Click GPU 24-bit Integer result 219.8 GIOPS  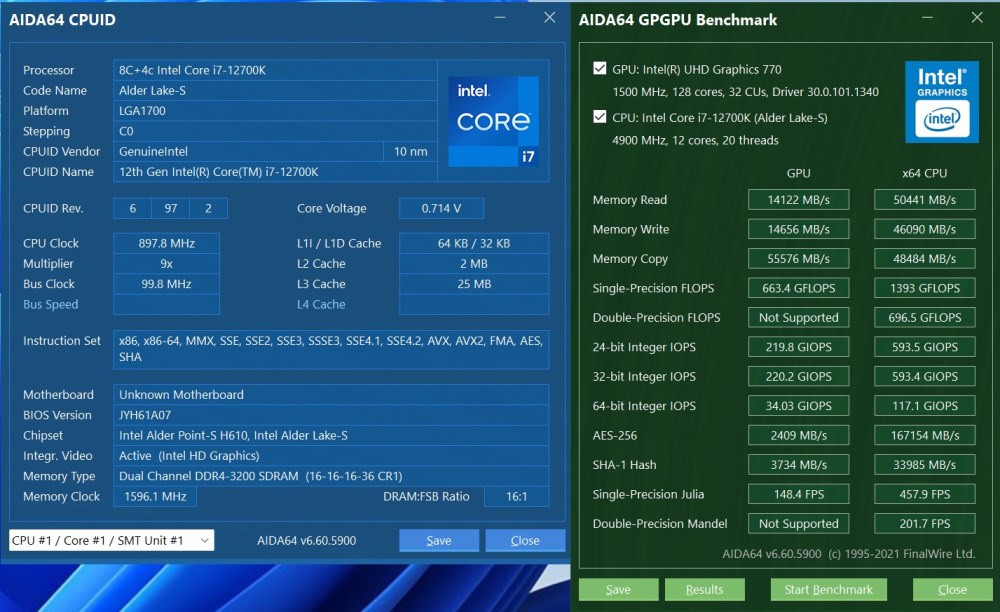click(x=798, y=347)
